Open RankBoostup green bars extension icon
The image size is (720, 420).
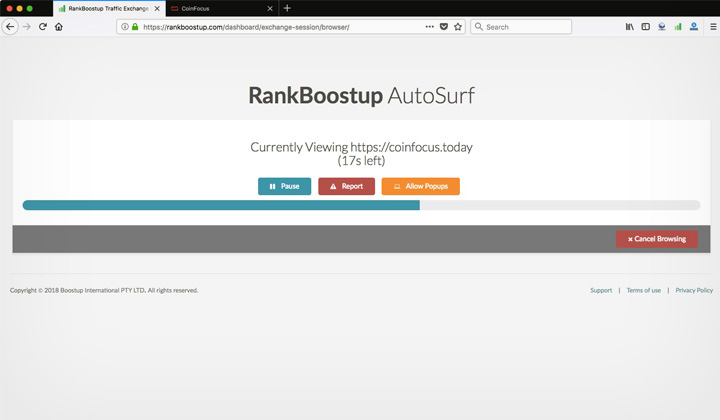678,27
